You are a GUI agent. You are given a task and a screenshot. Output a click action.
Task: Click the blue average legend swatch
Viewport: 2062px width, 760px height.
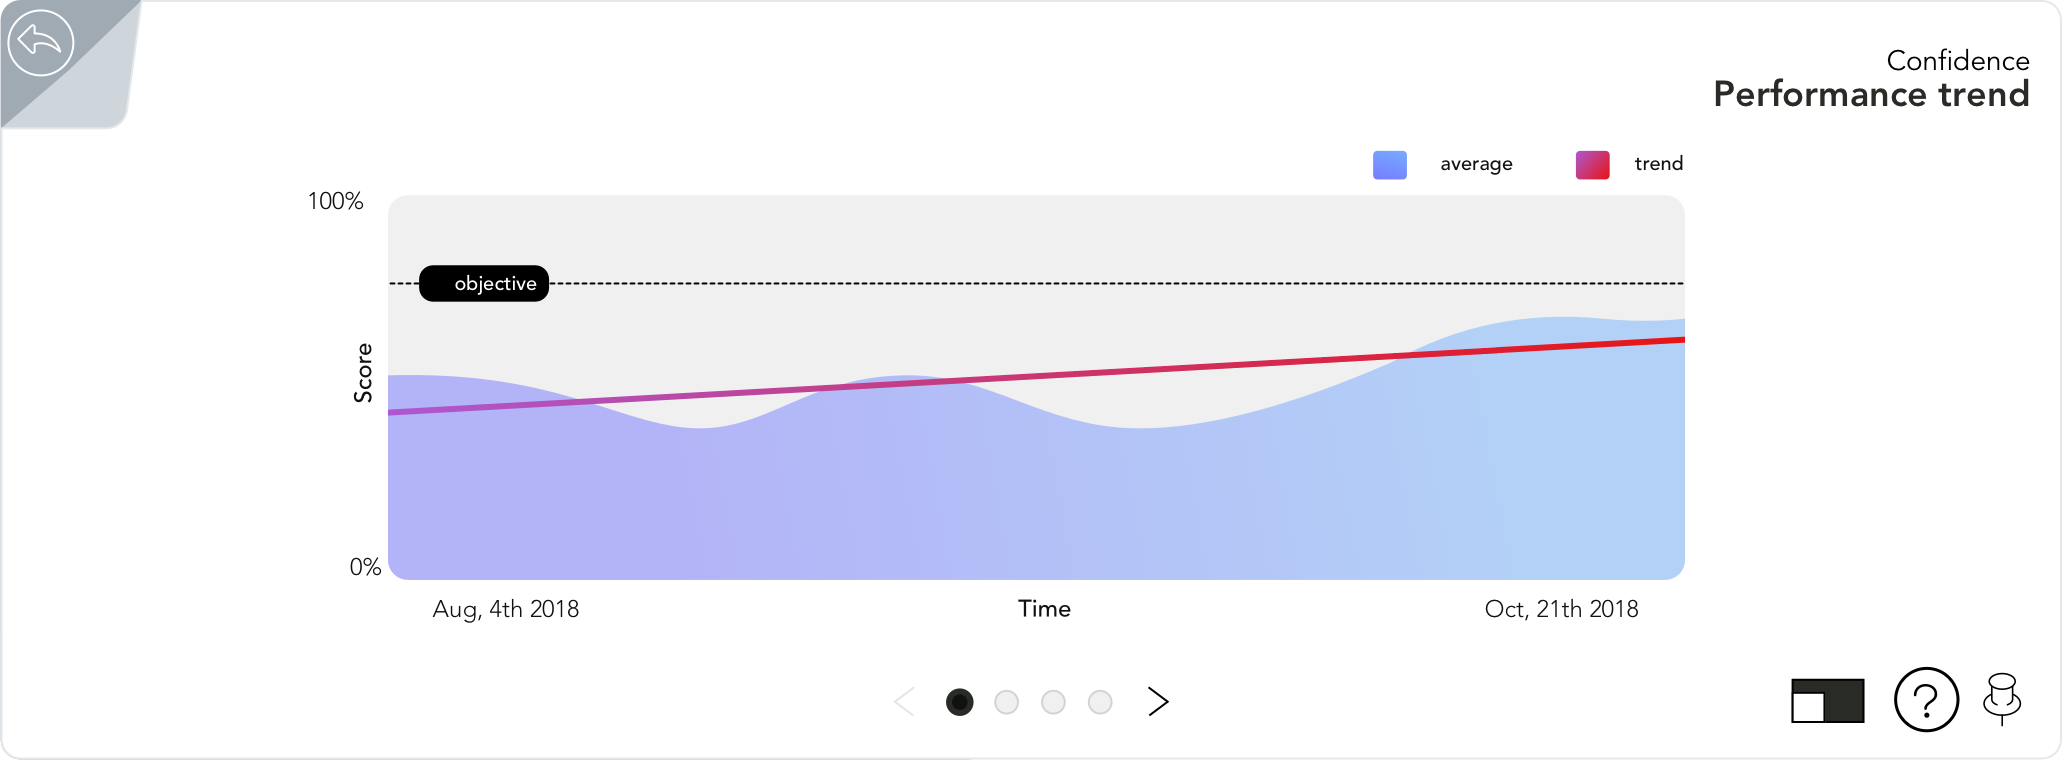(x=1390, y=165)
